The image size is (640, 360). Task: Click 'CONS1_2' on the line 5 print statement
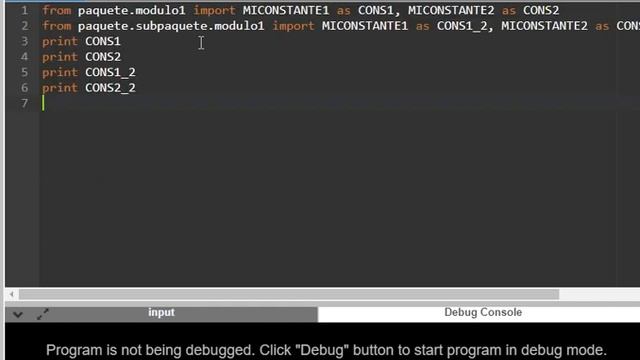[x=110, y=73]
